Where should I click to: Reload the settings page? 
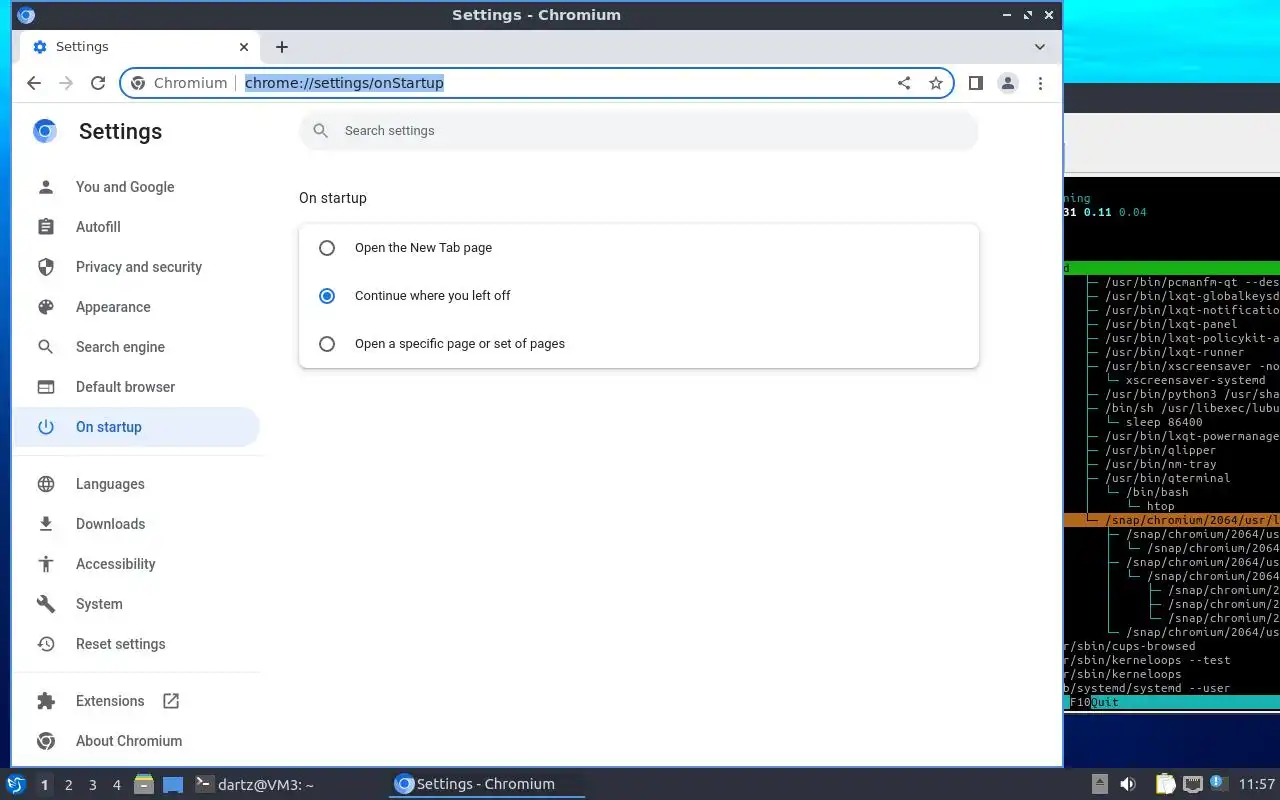pyautogui.click(x=98, y=83)
